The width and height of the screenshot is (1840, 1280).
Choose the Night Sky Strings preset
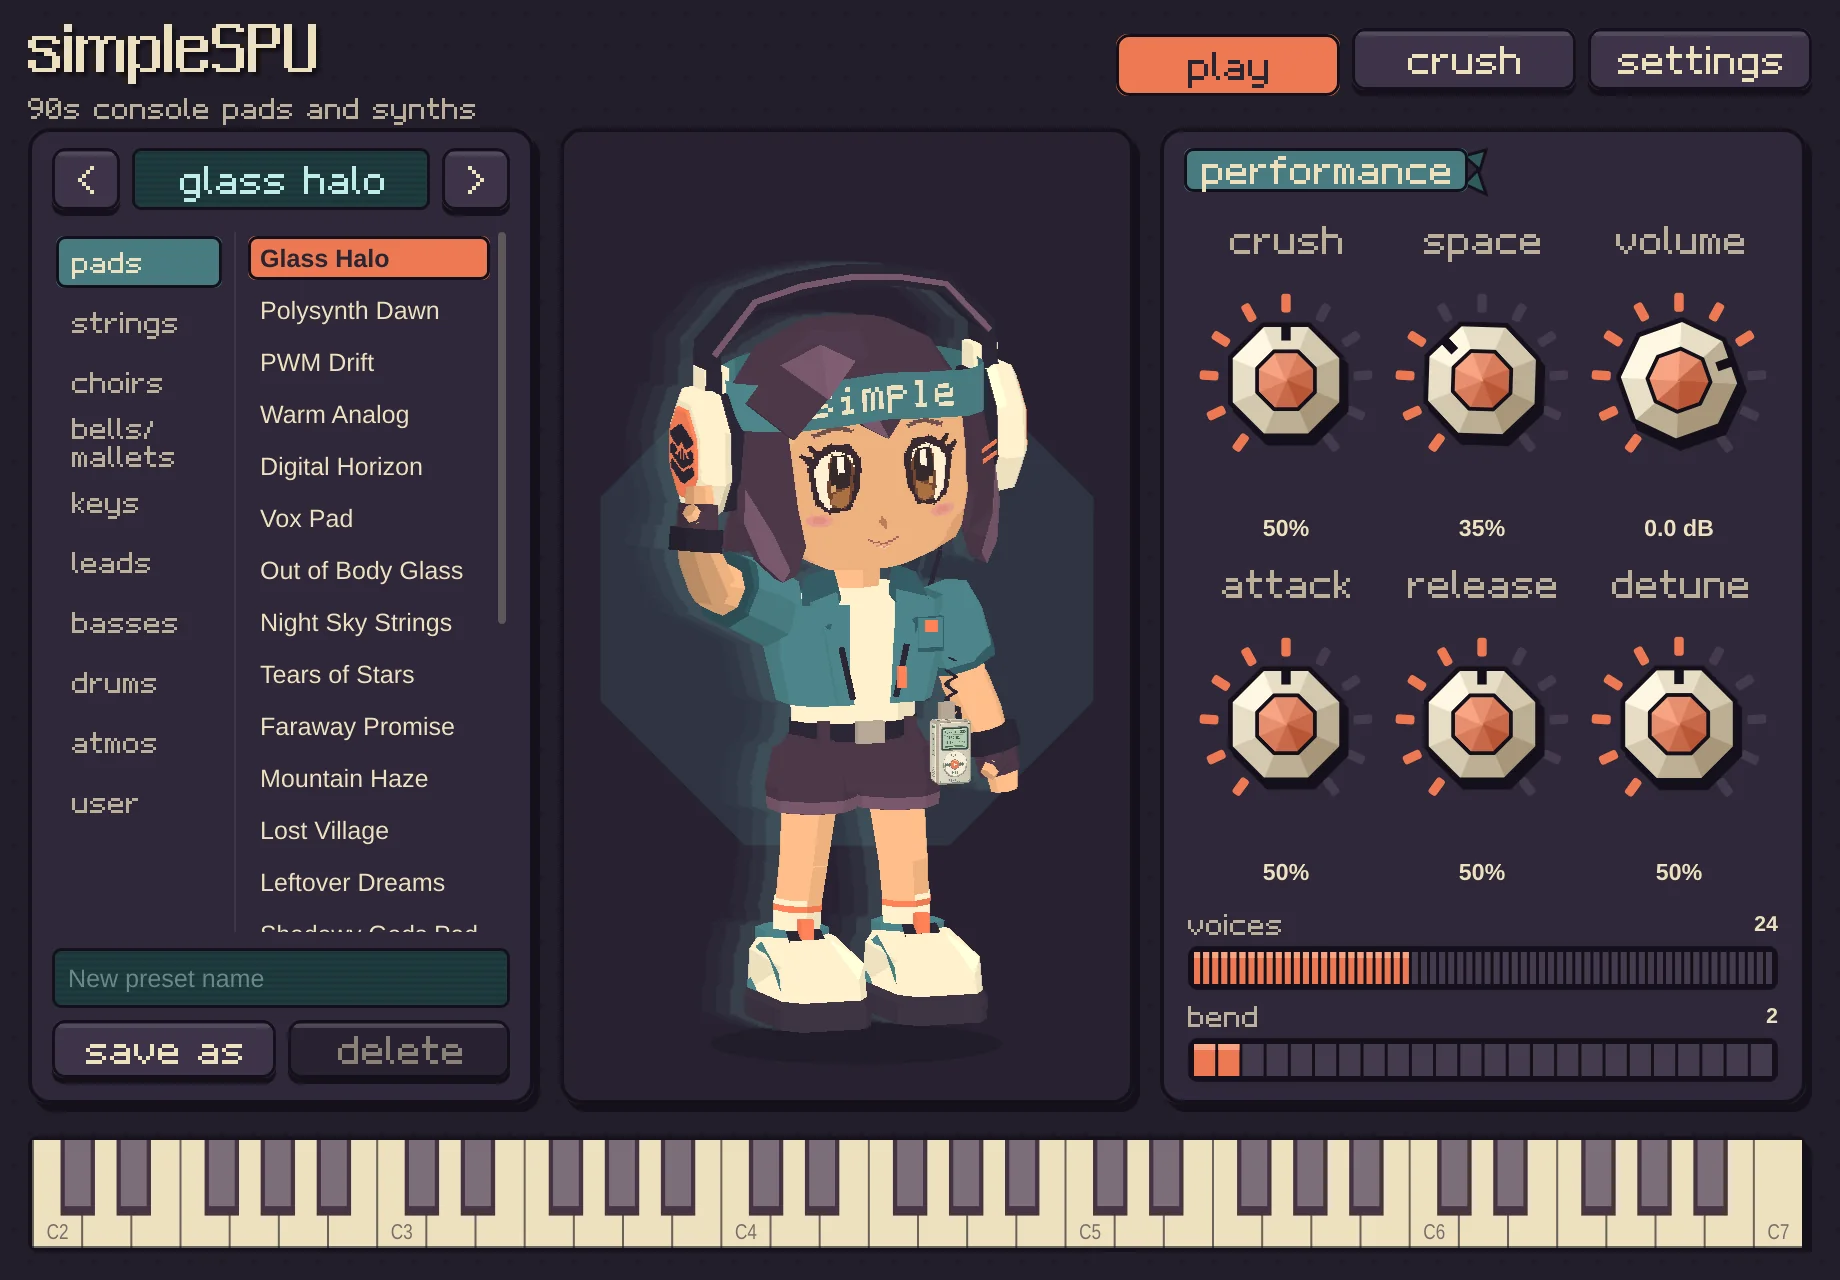[x=369, y=622]
